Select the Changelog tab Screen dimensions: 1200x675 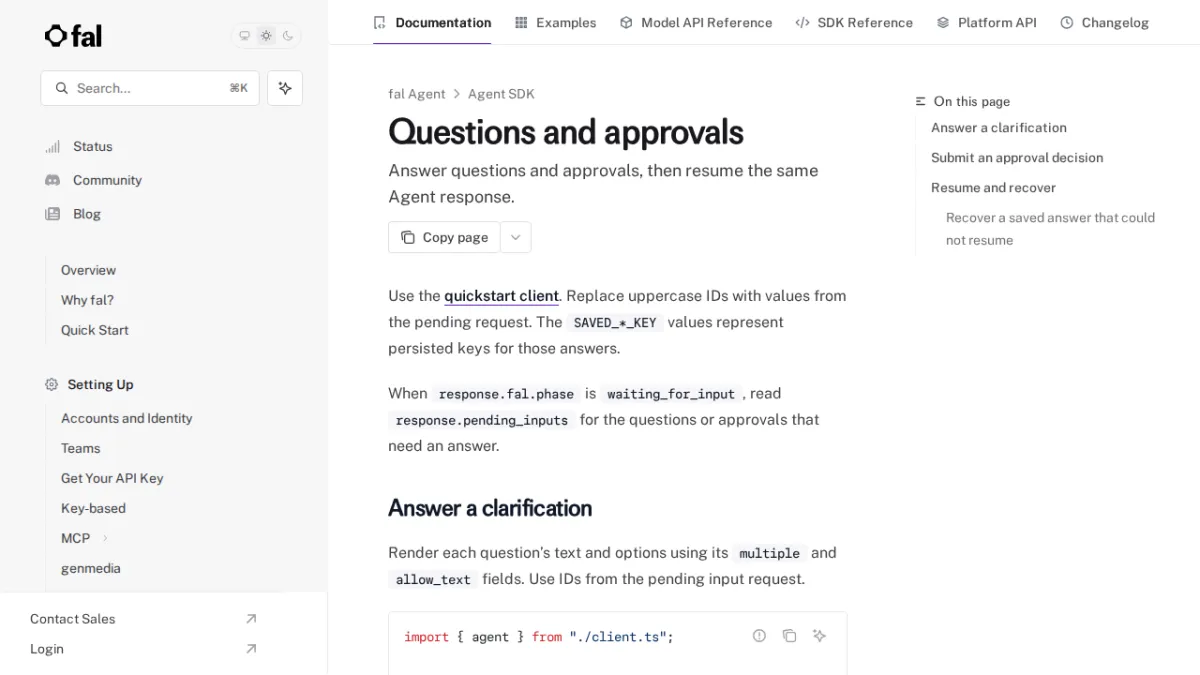(x=1104, y=22)
